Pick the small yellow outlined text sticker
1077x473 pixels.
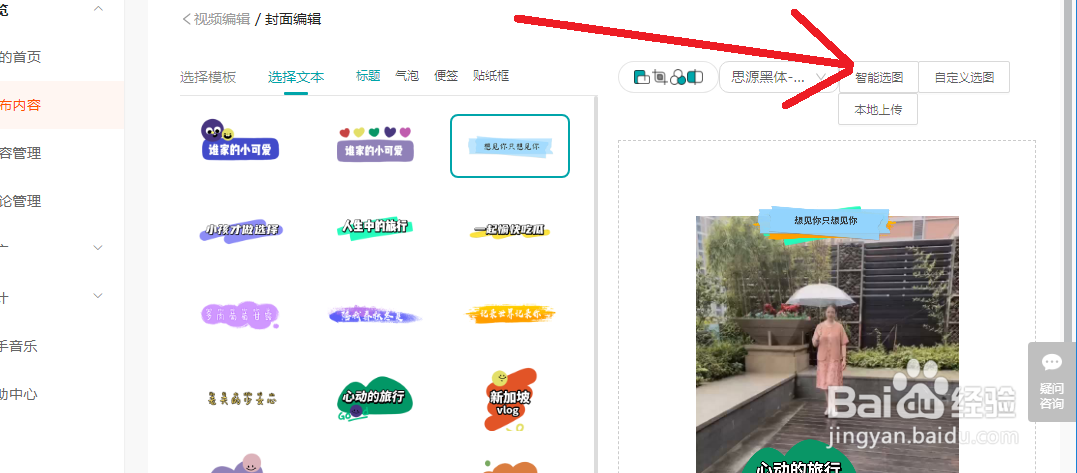[242, 397]
